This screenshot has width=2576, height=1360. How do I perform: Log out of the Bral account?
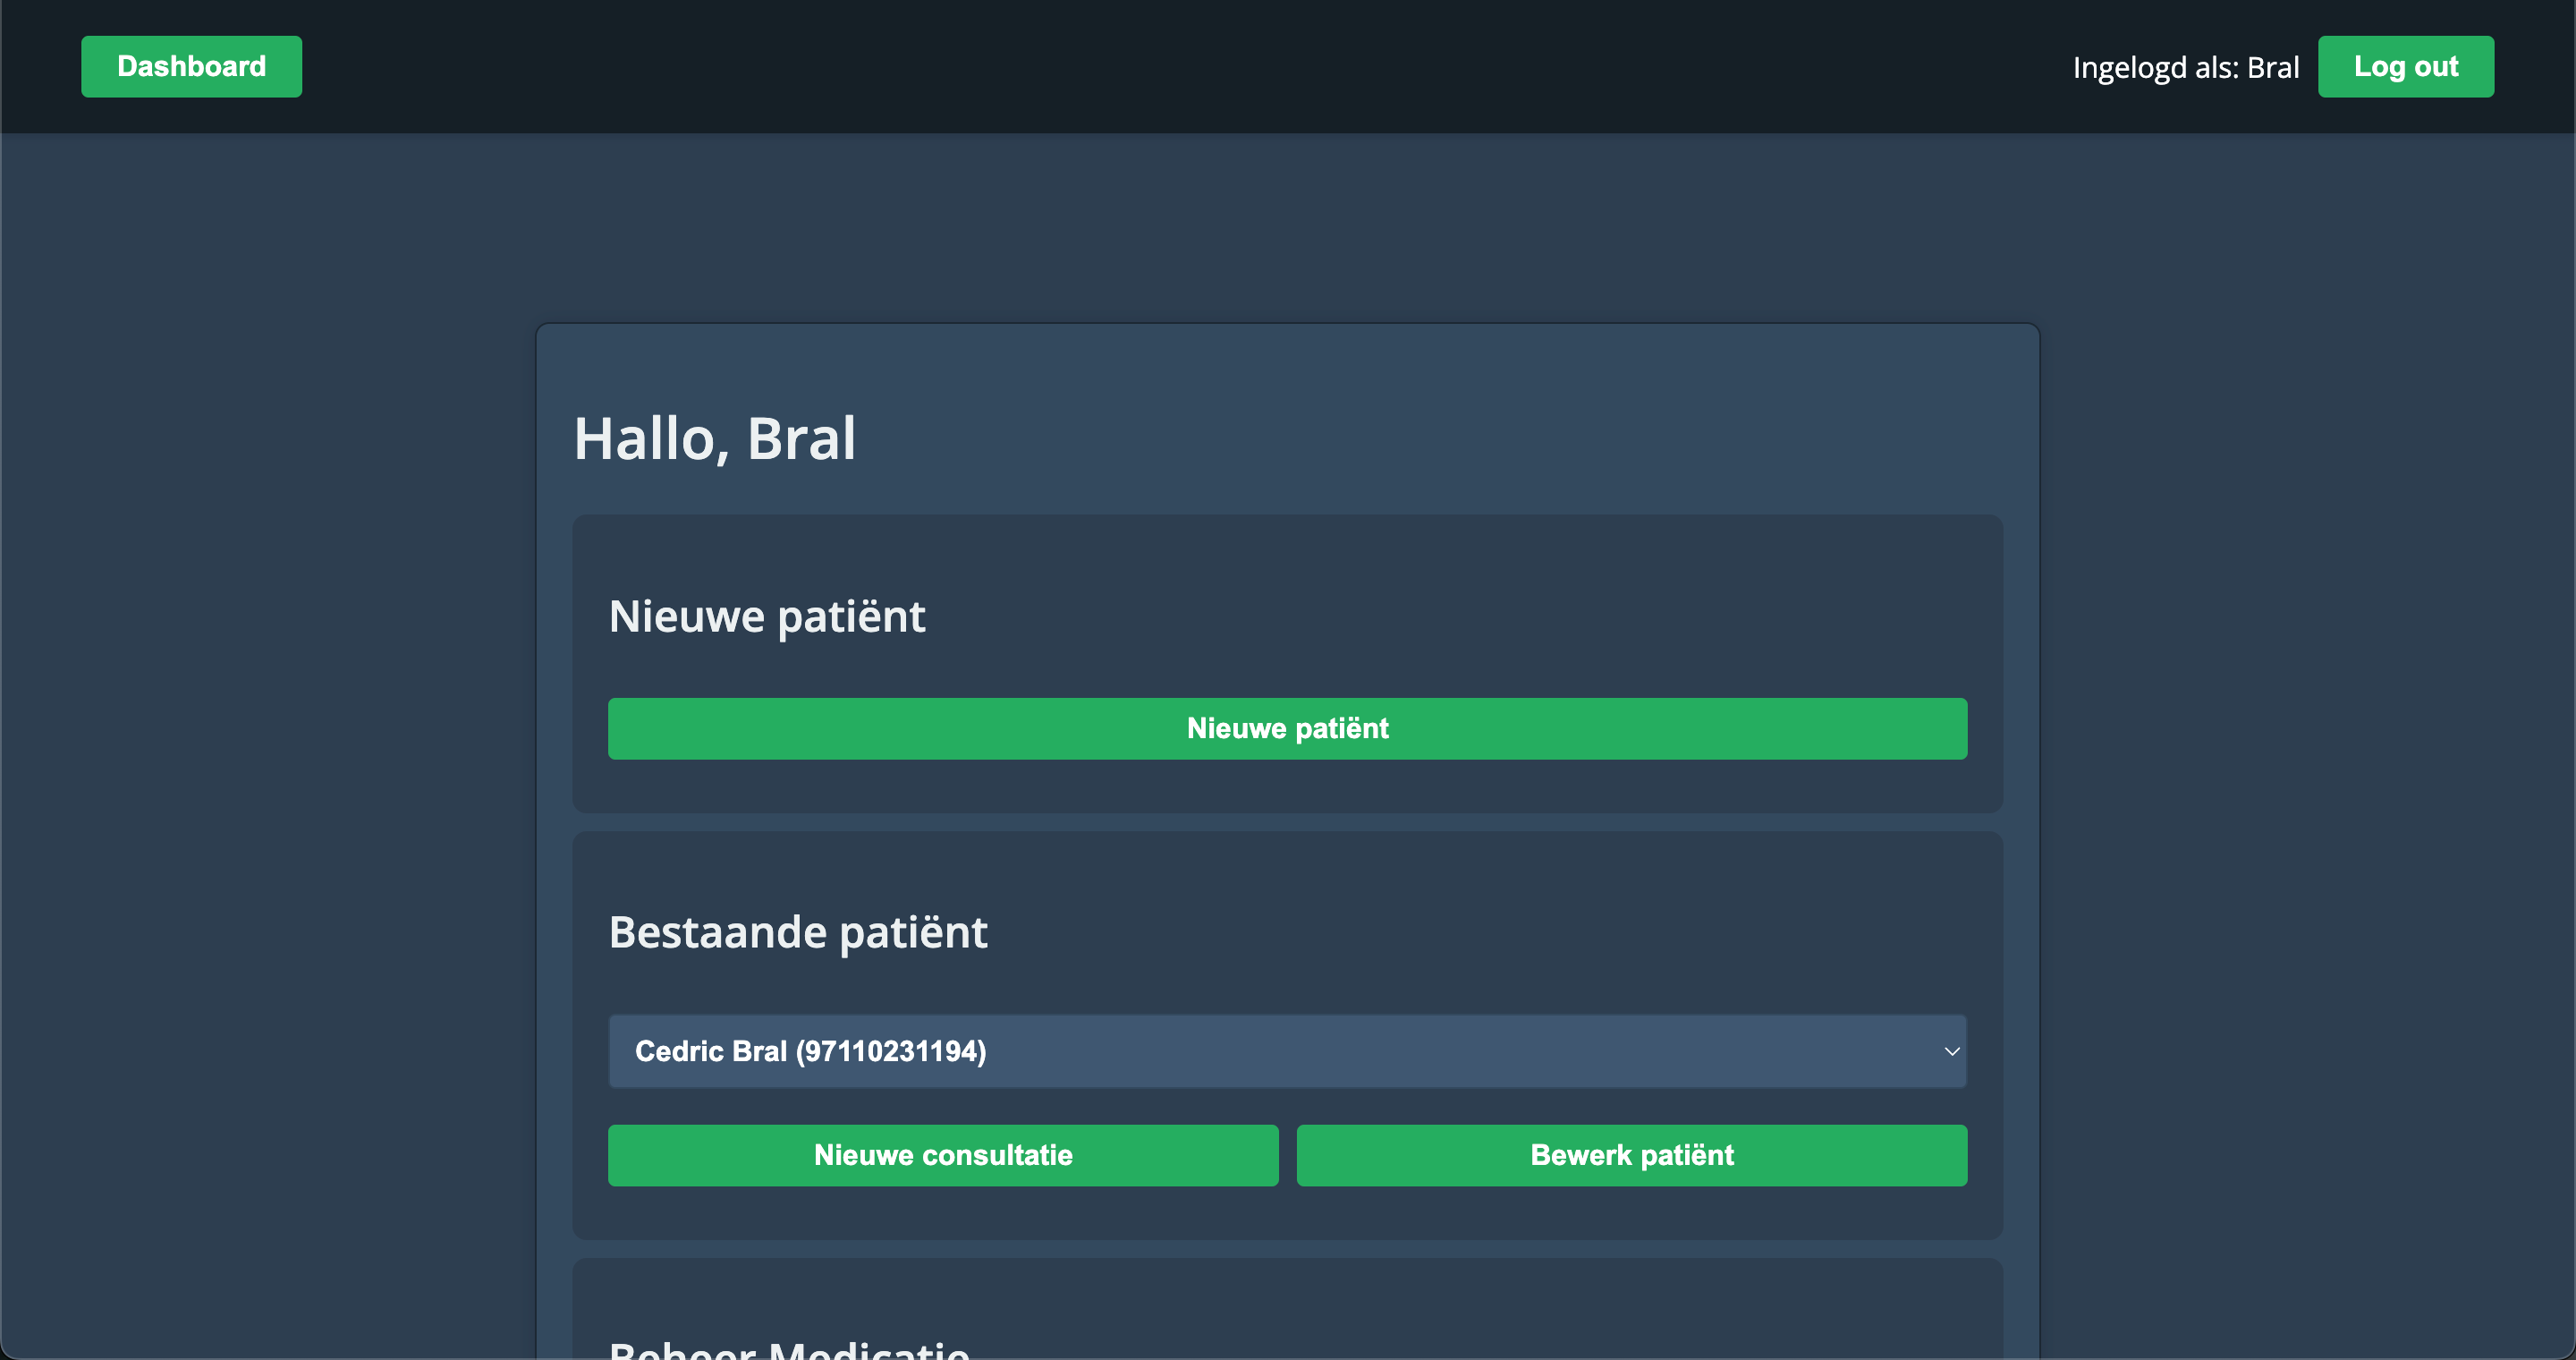pos(2405,66)
